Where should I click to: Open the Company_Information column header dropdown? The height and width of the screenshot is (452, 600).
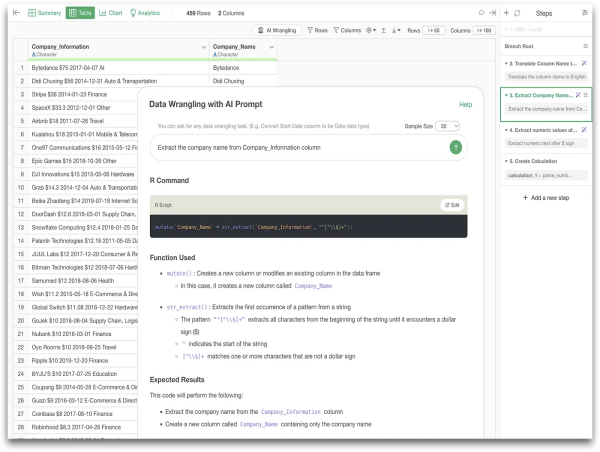point(204,47)
